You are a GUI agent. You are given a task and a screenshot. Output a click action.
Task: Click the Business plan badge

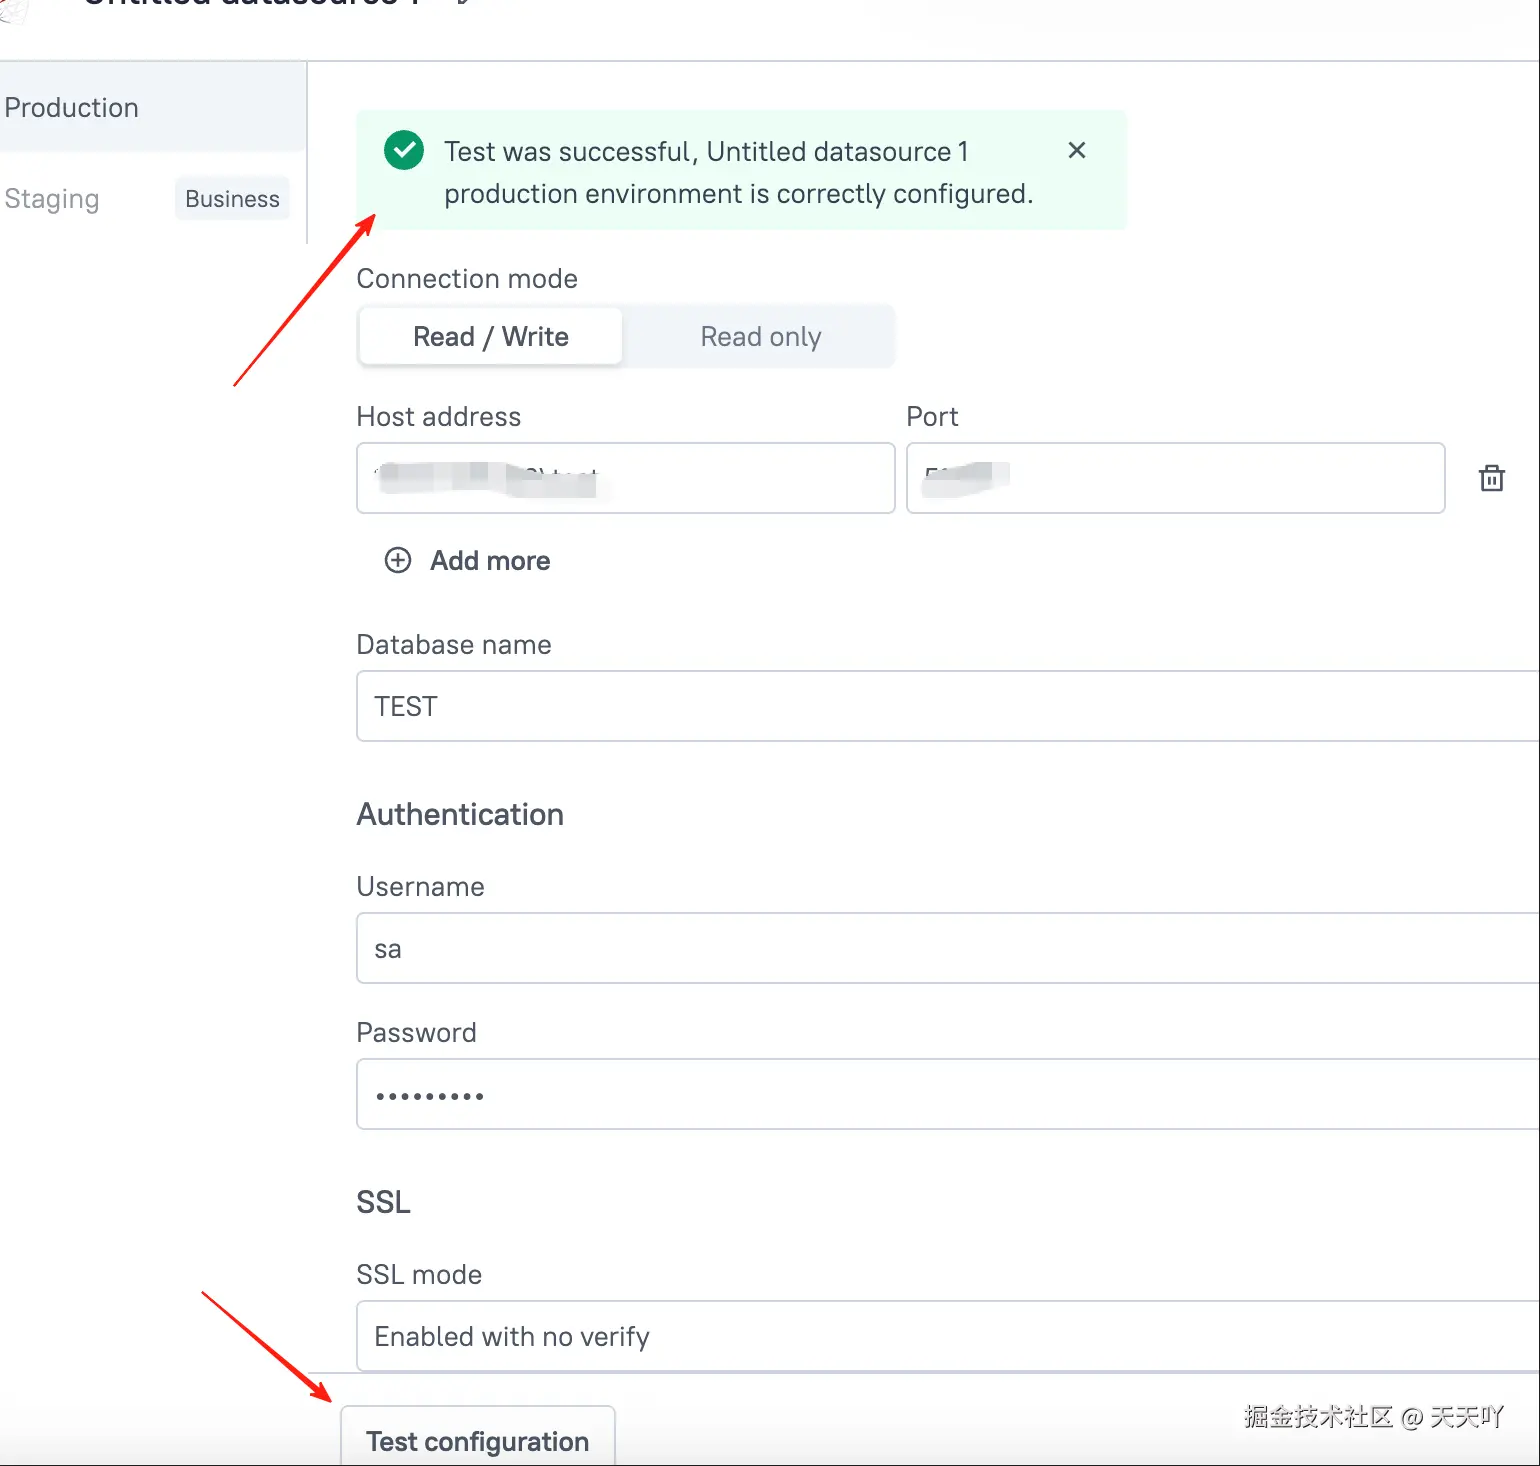[x=232, y=199]
